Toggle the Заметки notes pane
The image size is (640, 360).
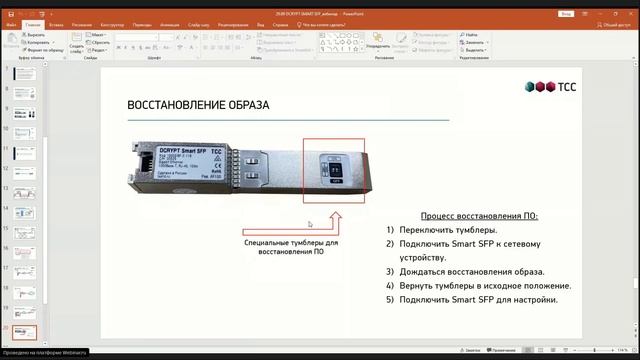(470, 350)
